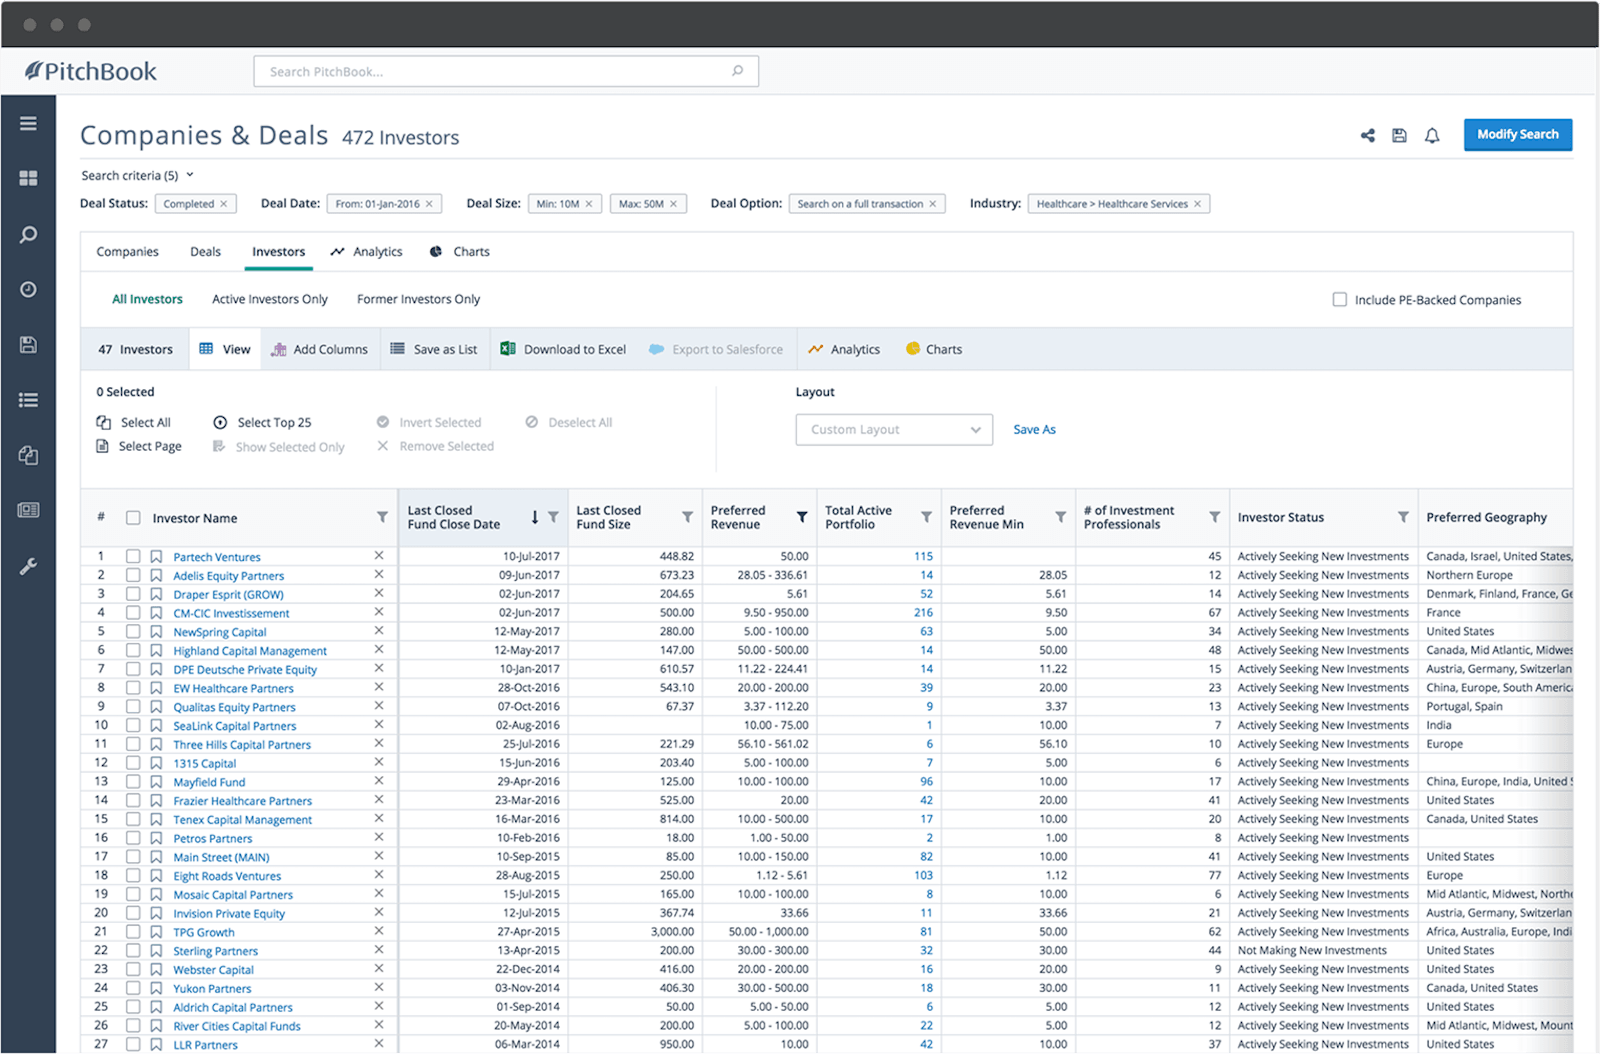
Task: Remove the NewSpring Capital row with its X
Action: (379, 631)
